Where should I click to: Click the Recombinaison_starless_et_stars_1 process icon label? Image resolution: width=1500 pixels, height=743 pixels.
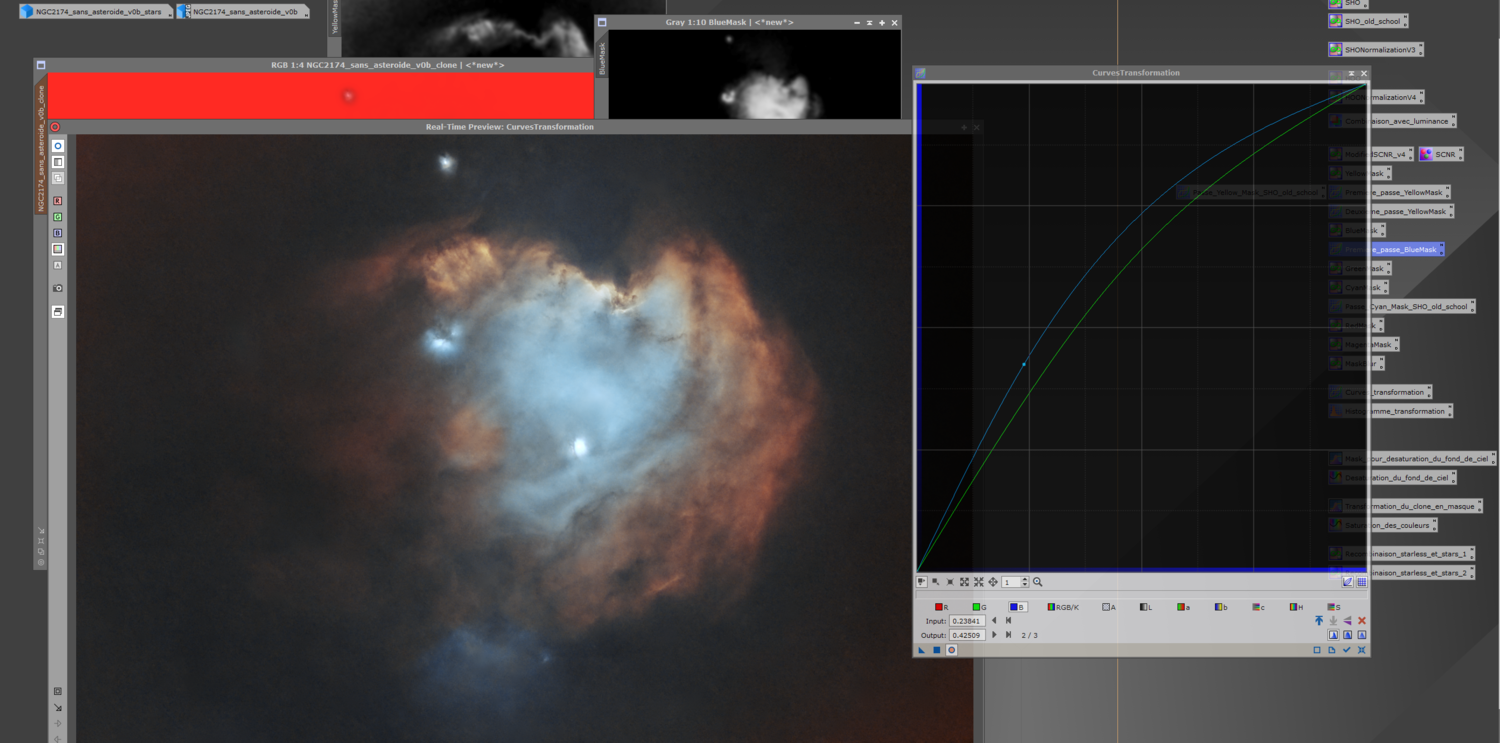1406,554
